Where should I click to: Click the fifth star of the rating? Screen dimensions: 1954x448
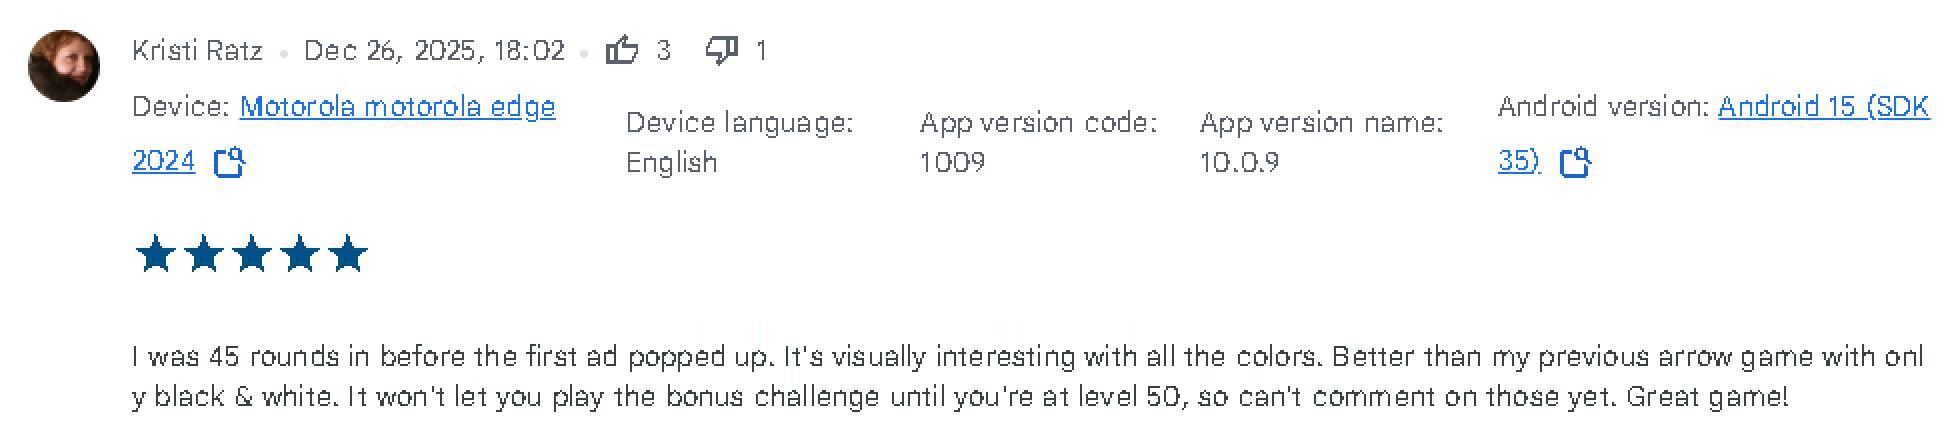(347, 255)
